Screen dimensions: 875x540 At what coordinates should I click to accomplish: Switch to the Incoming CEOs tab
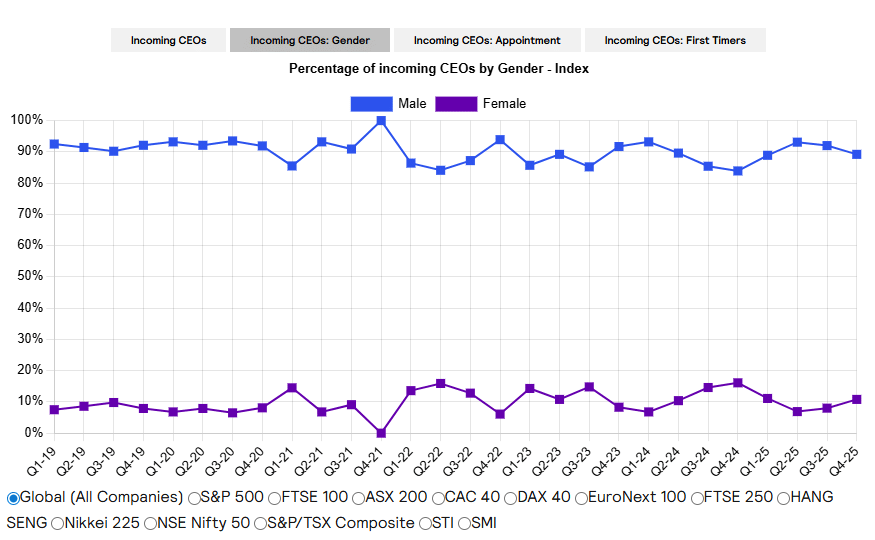point(168,40)
